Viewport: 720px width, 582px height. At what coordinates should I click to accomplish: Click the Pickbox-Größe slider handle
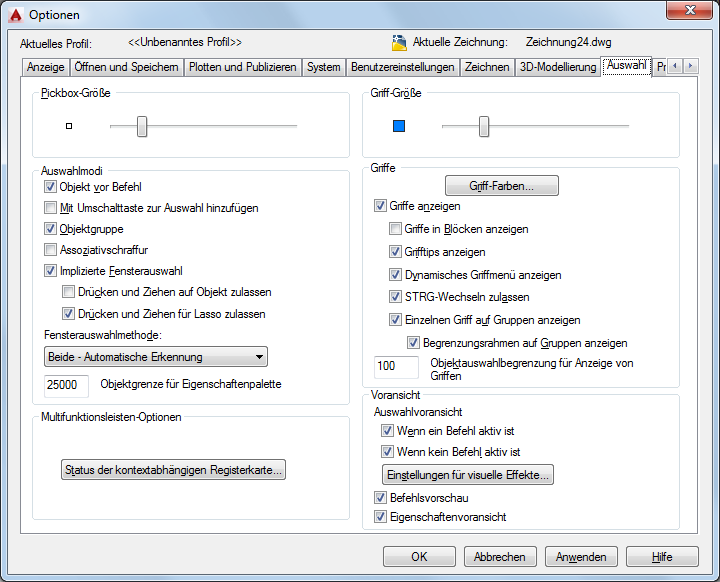[x=142, y=126]
